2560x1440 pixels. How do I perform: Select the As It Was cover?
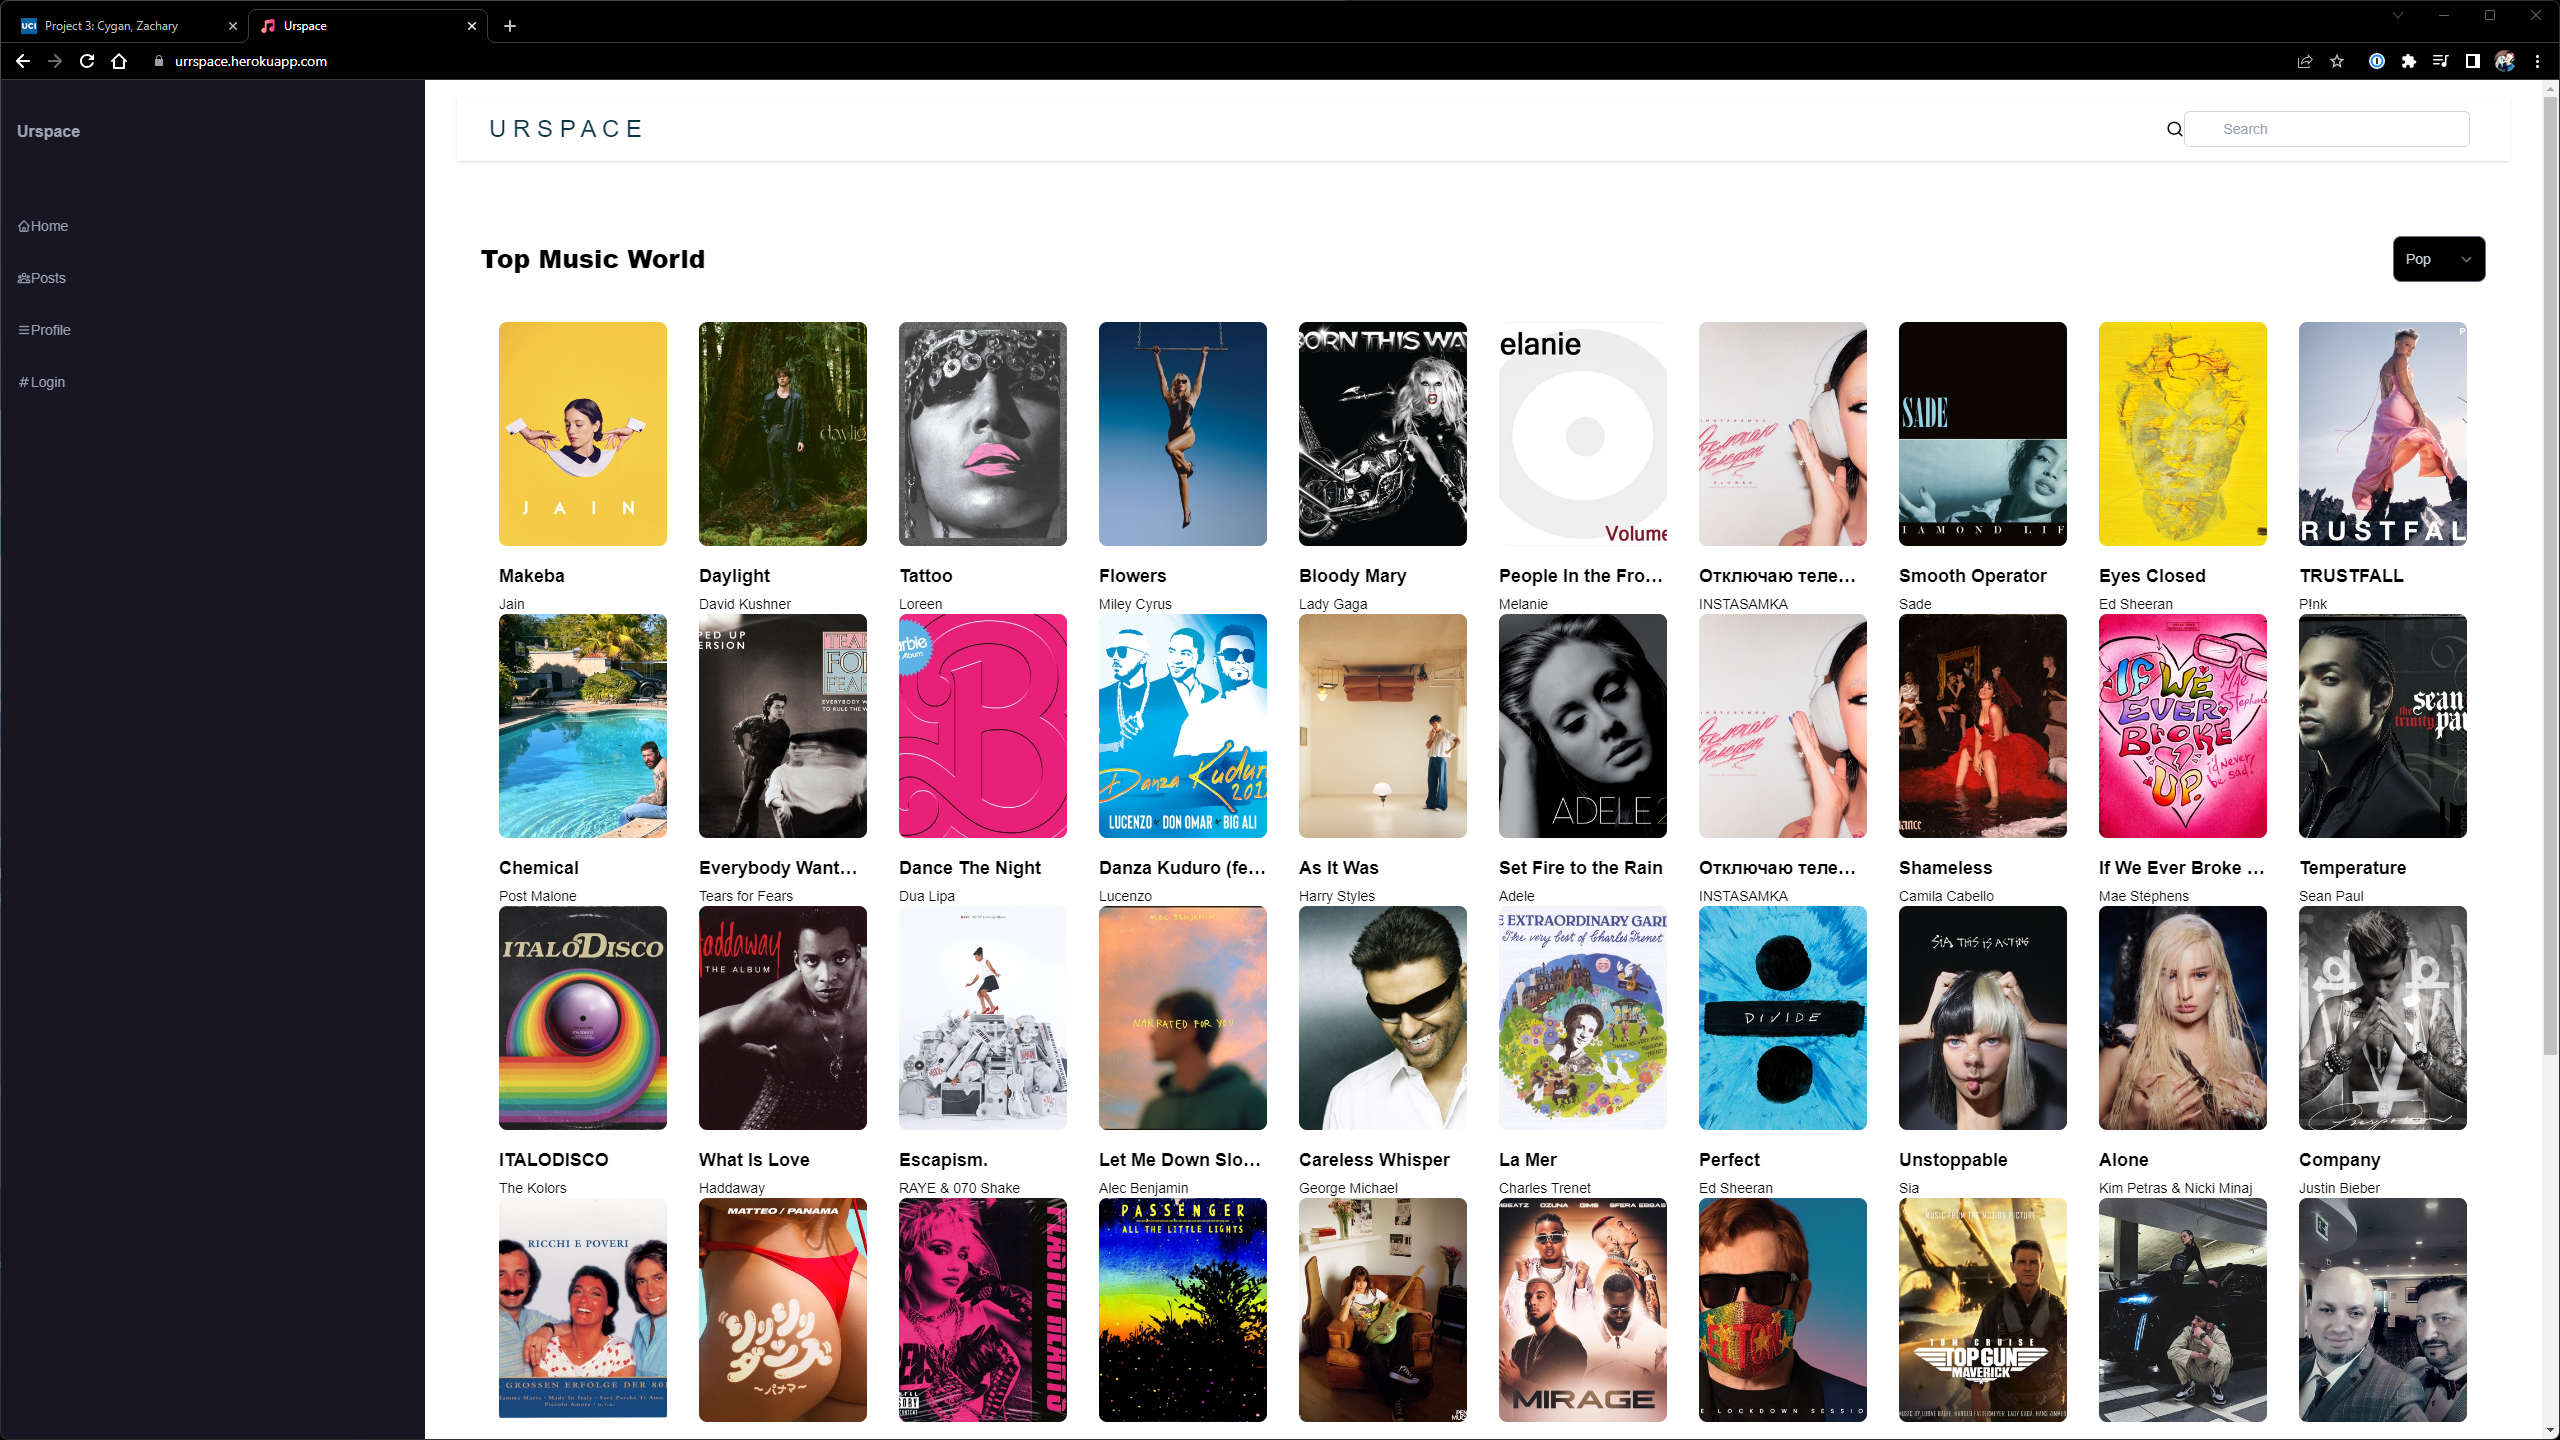coord(1383,726)
